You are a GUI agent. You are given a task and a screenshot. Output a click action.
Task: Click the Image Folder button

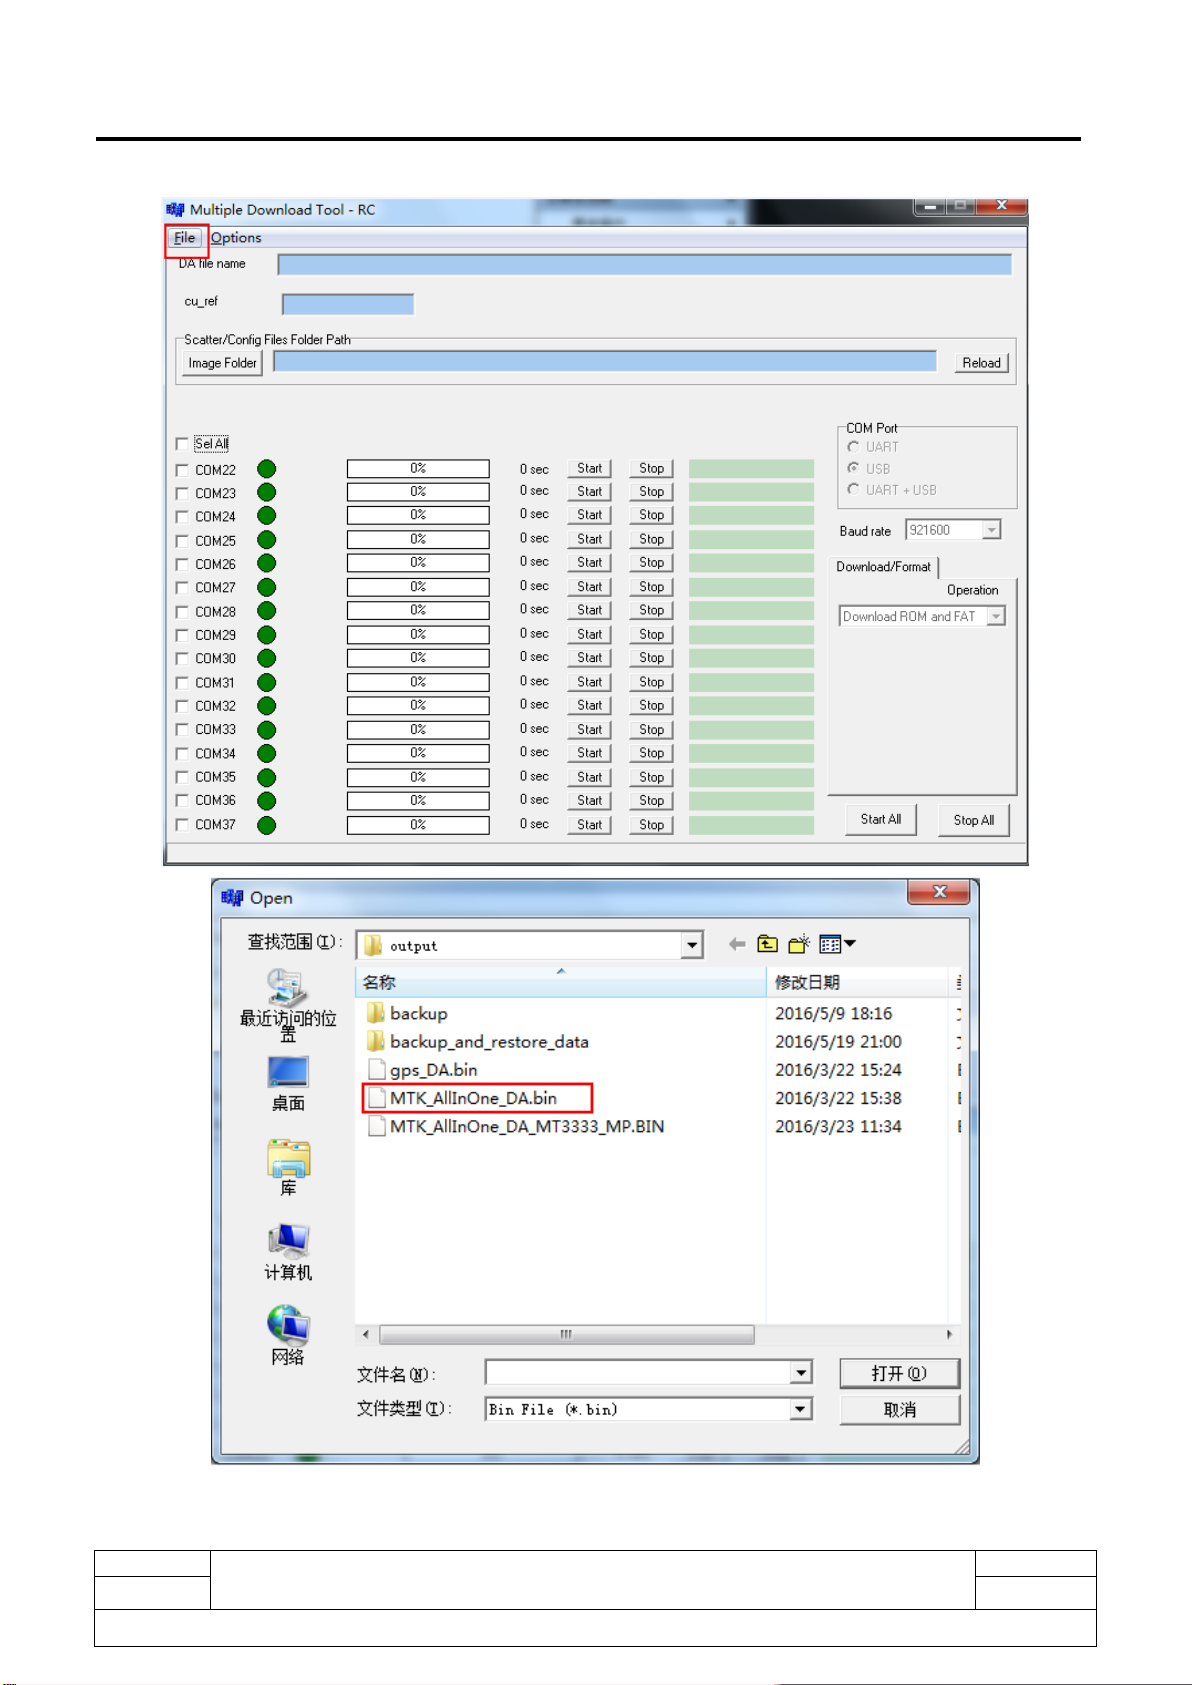click(222, 363)
